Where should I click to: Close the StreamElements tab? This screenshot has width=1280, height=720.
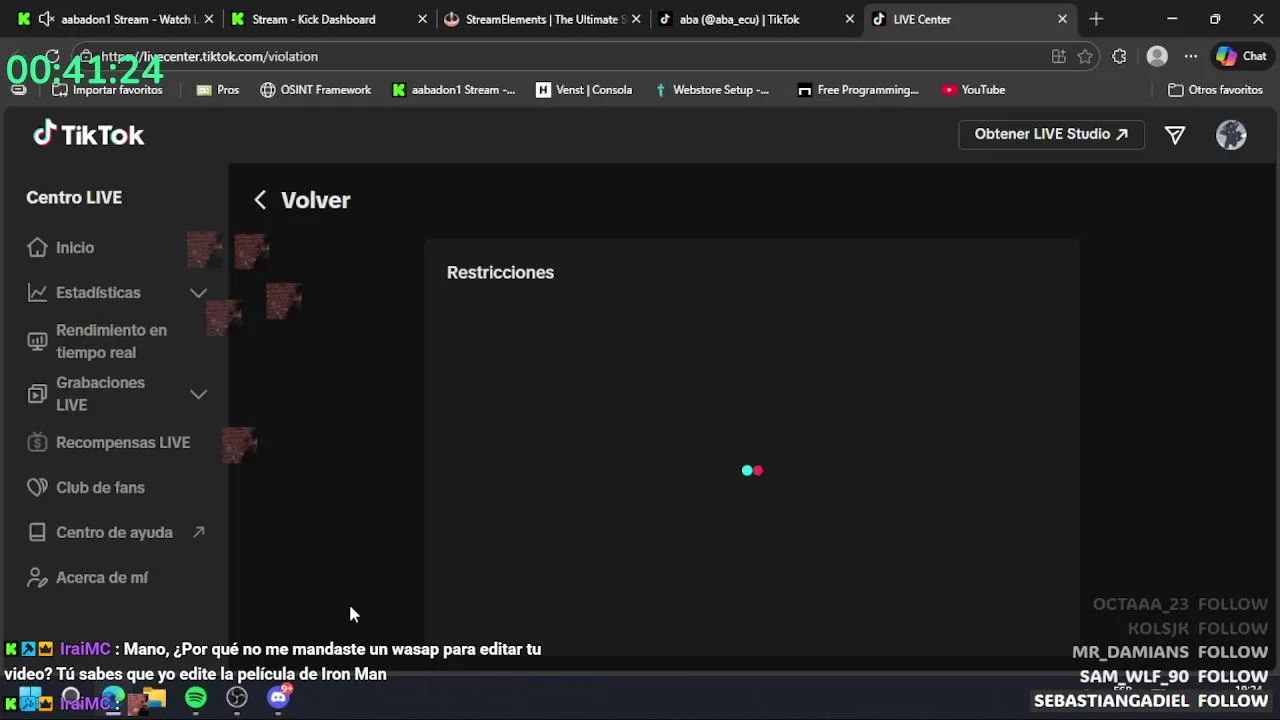coord(636,19)
